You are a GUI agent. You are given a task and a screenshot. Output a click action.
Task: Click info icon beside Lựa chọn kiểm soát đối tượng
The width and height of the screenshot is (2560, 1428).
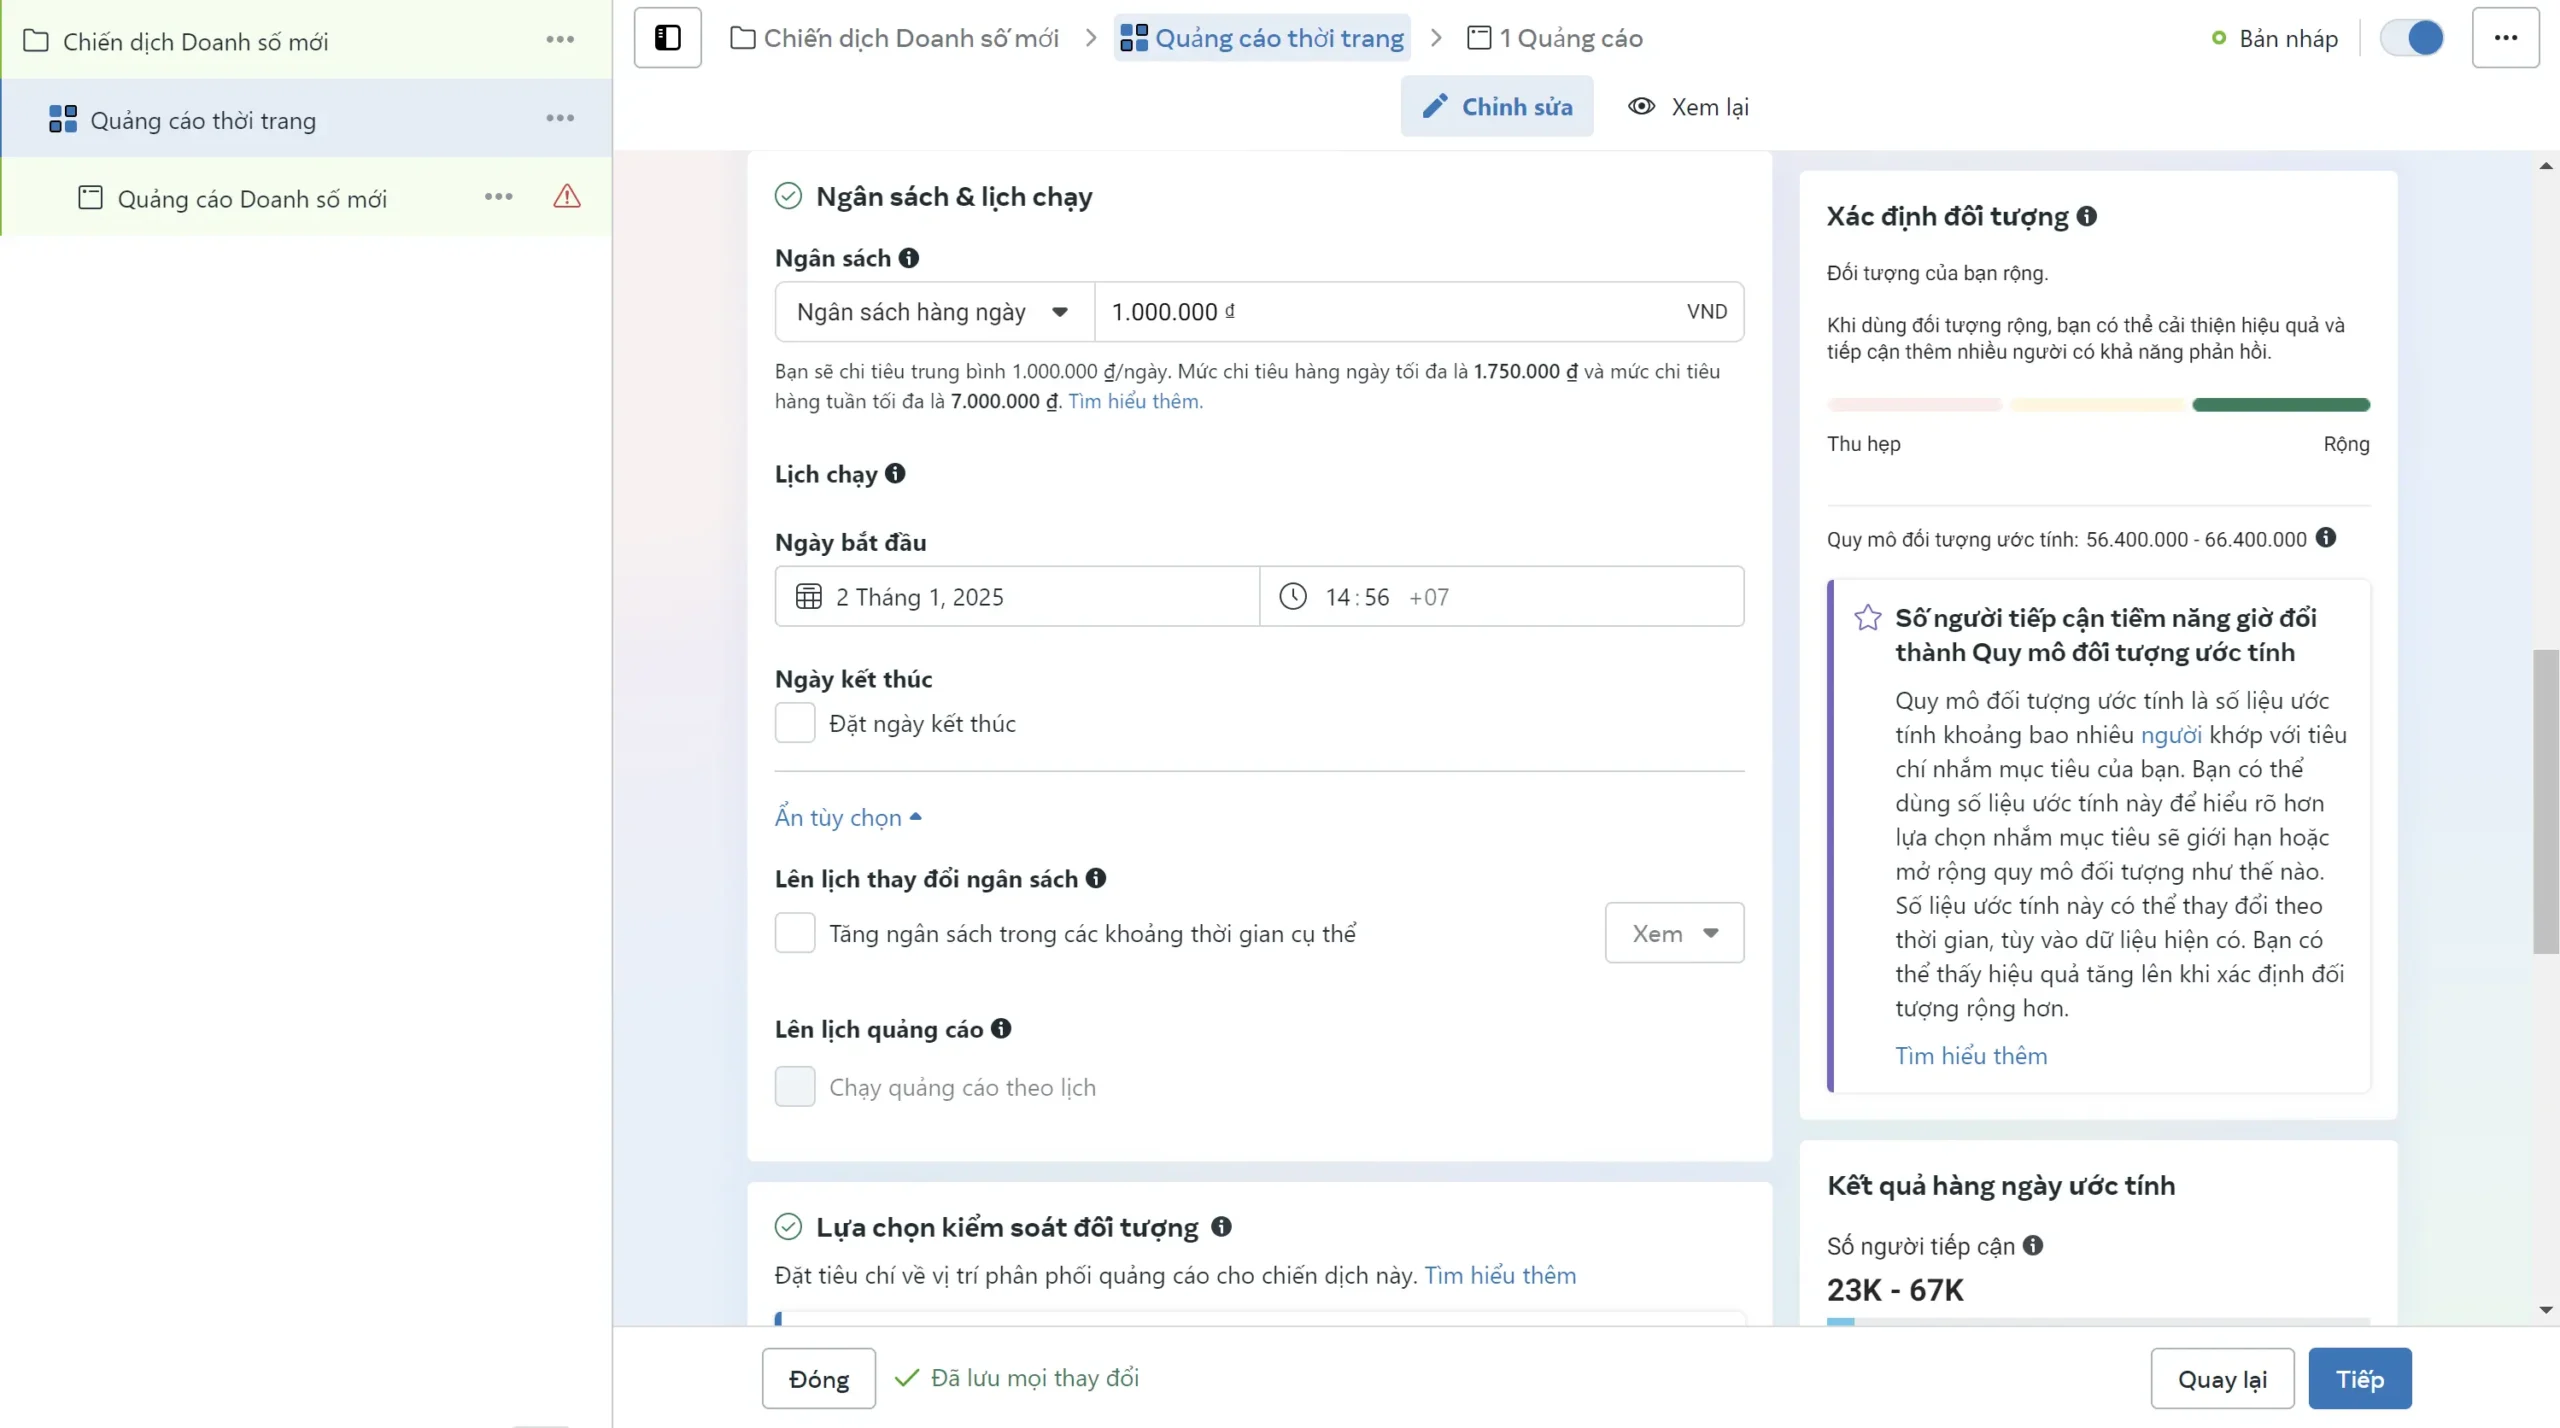[1221, 1226]
